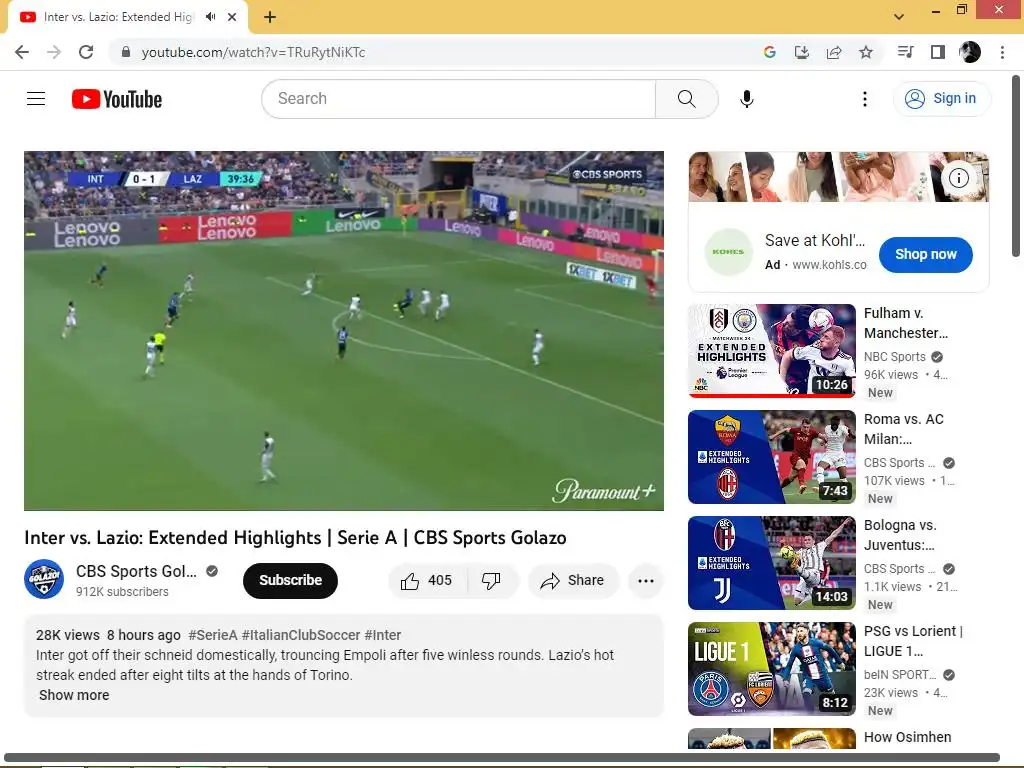The height and width of the screenshot is (768, 1024).
Task: Click '912K subscribers' text
Action: pyautogui.click(x=122, y=592)
